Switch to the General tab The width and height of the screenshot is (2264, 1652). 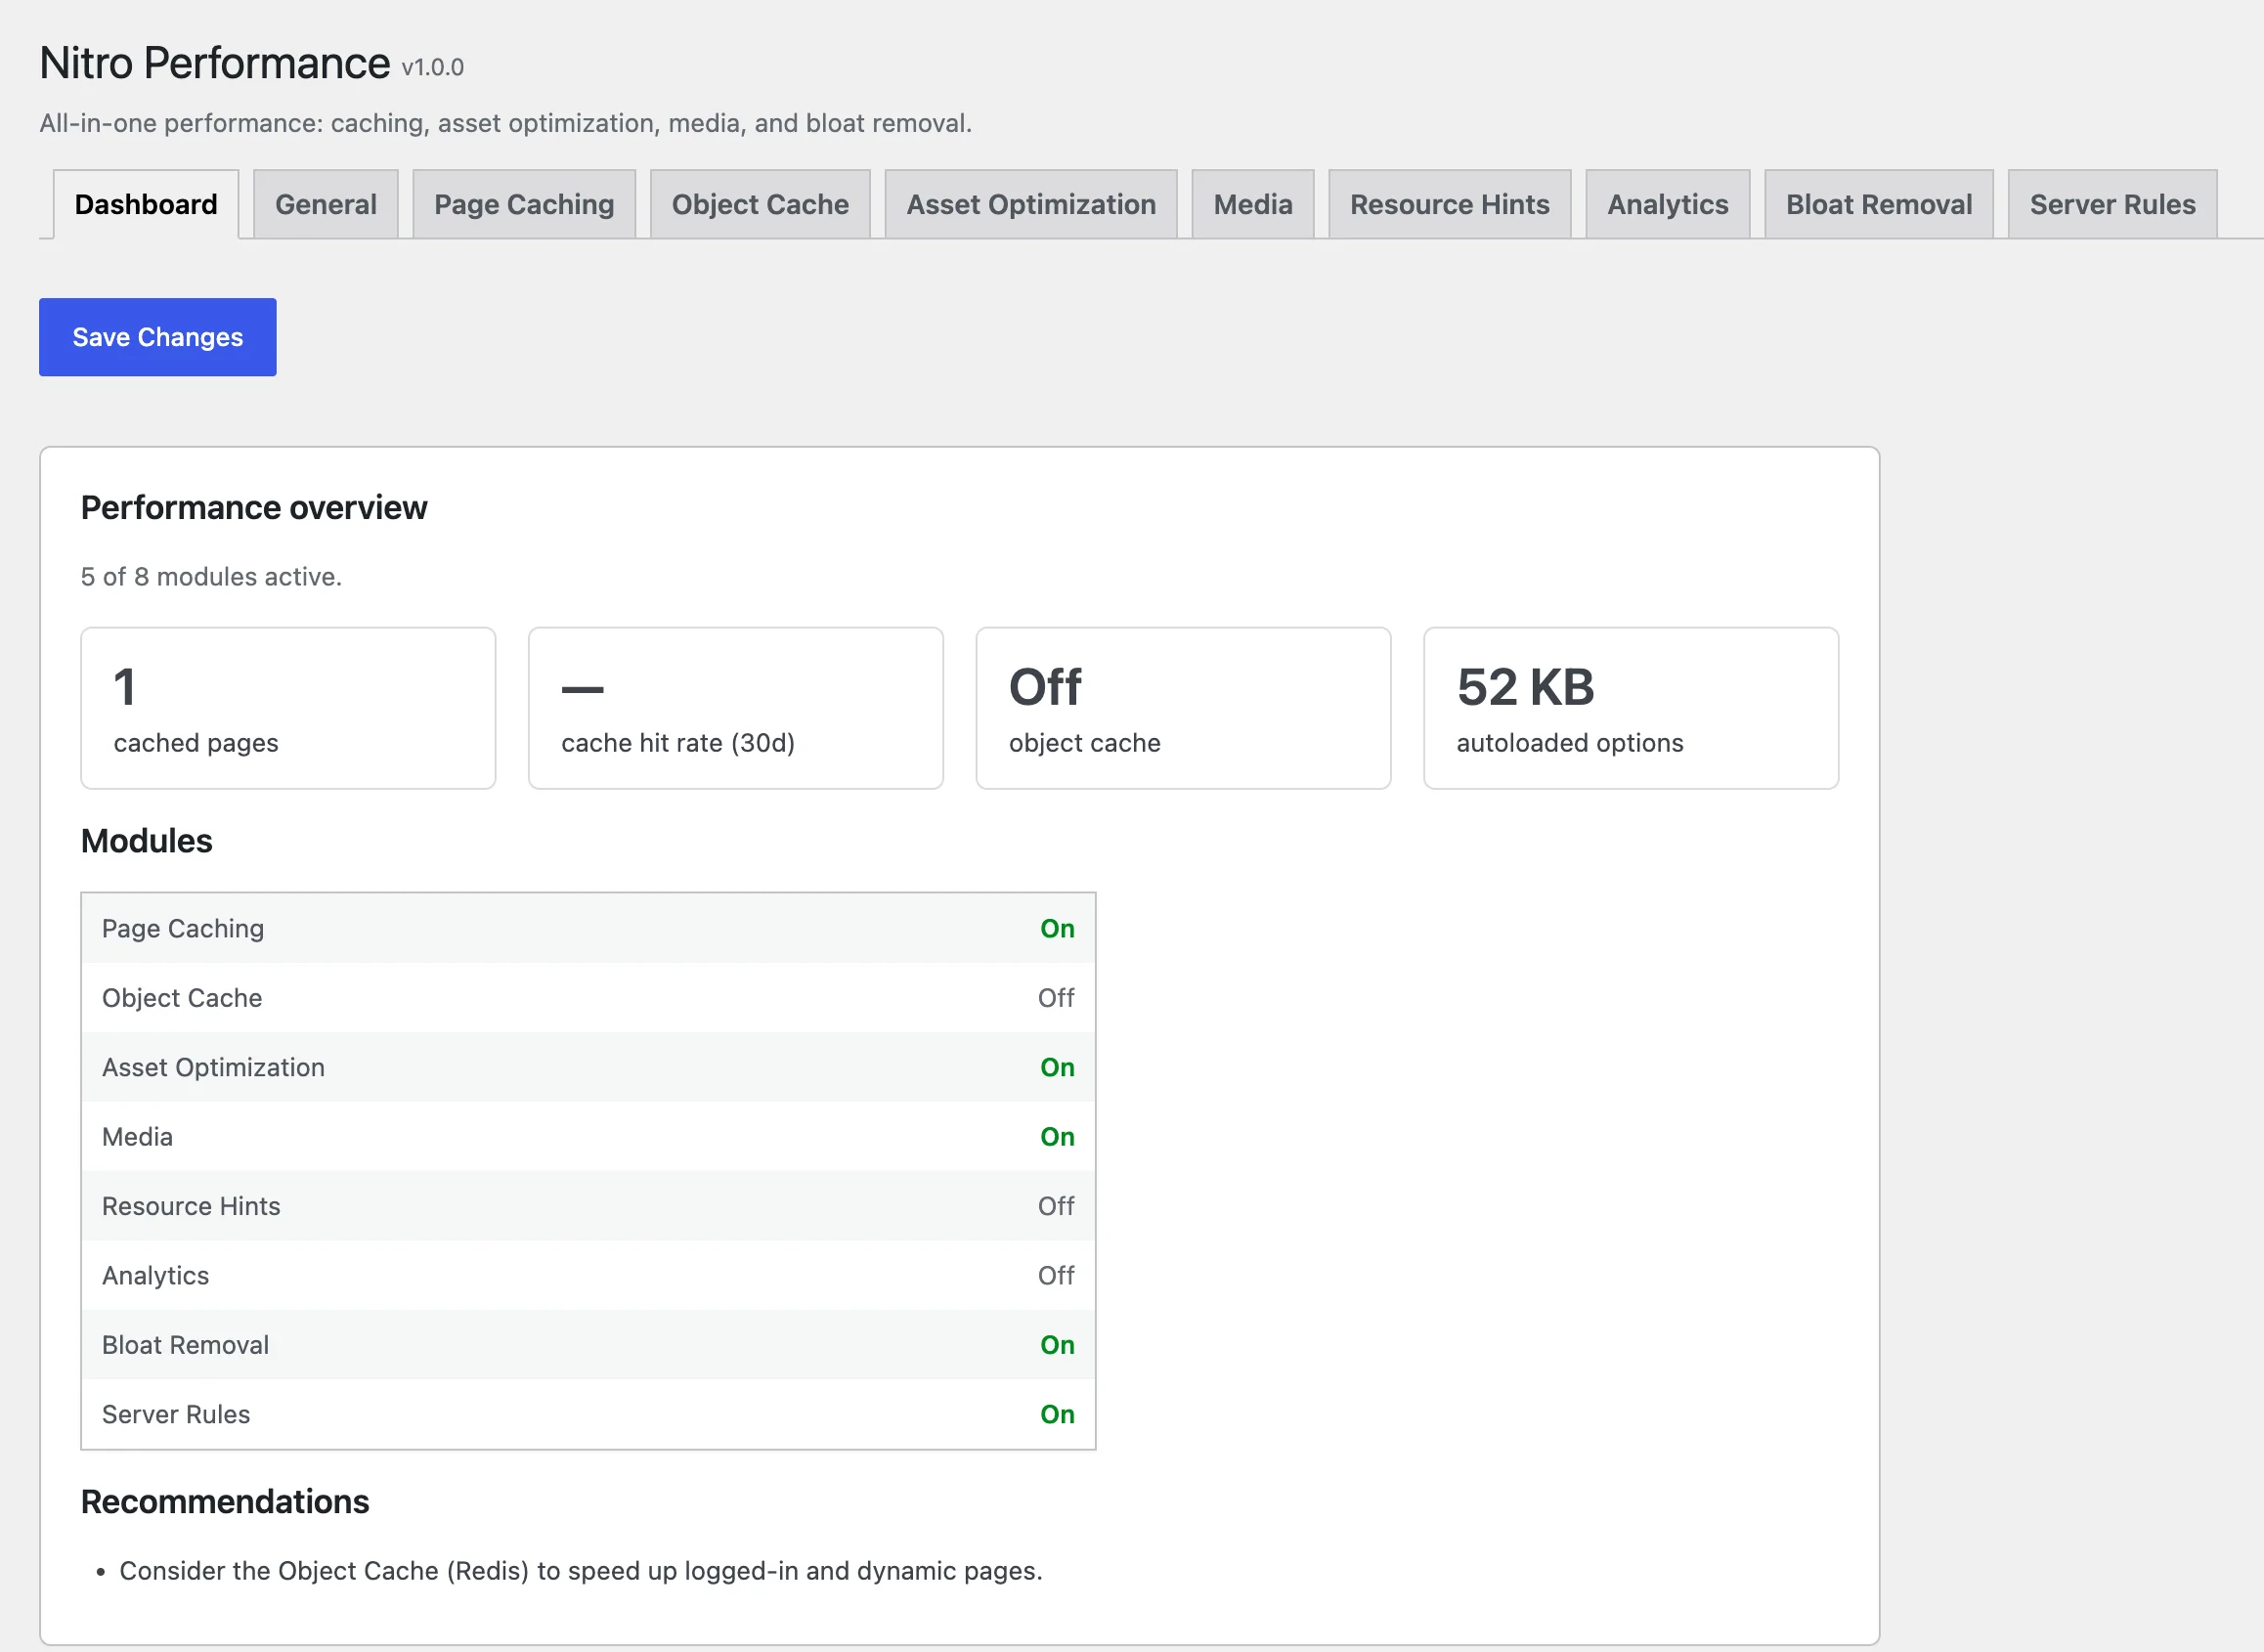[326, 204]
